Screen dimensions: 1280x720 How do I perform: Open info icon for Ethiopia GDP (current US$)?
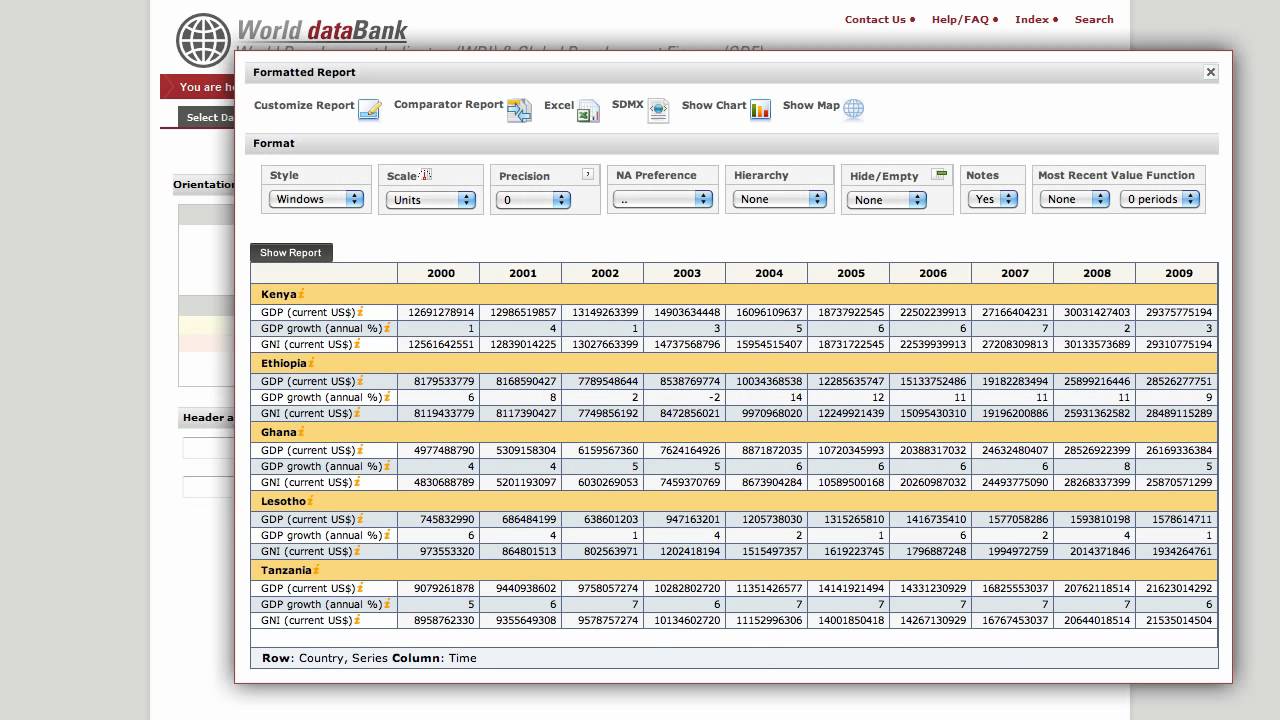pyautogui.click(x=361, y=381)
